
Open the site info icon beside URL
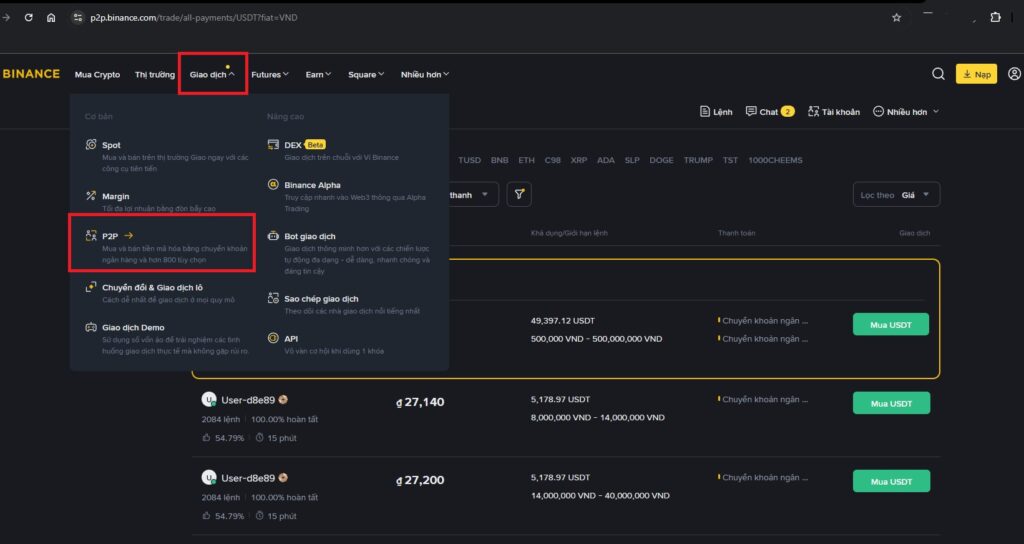[78, 18]
